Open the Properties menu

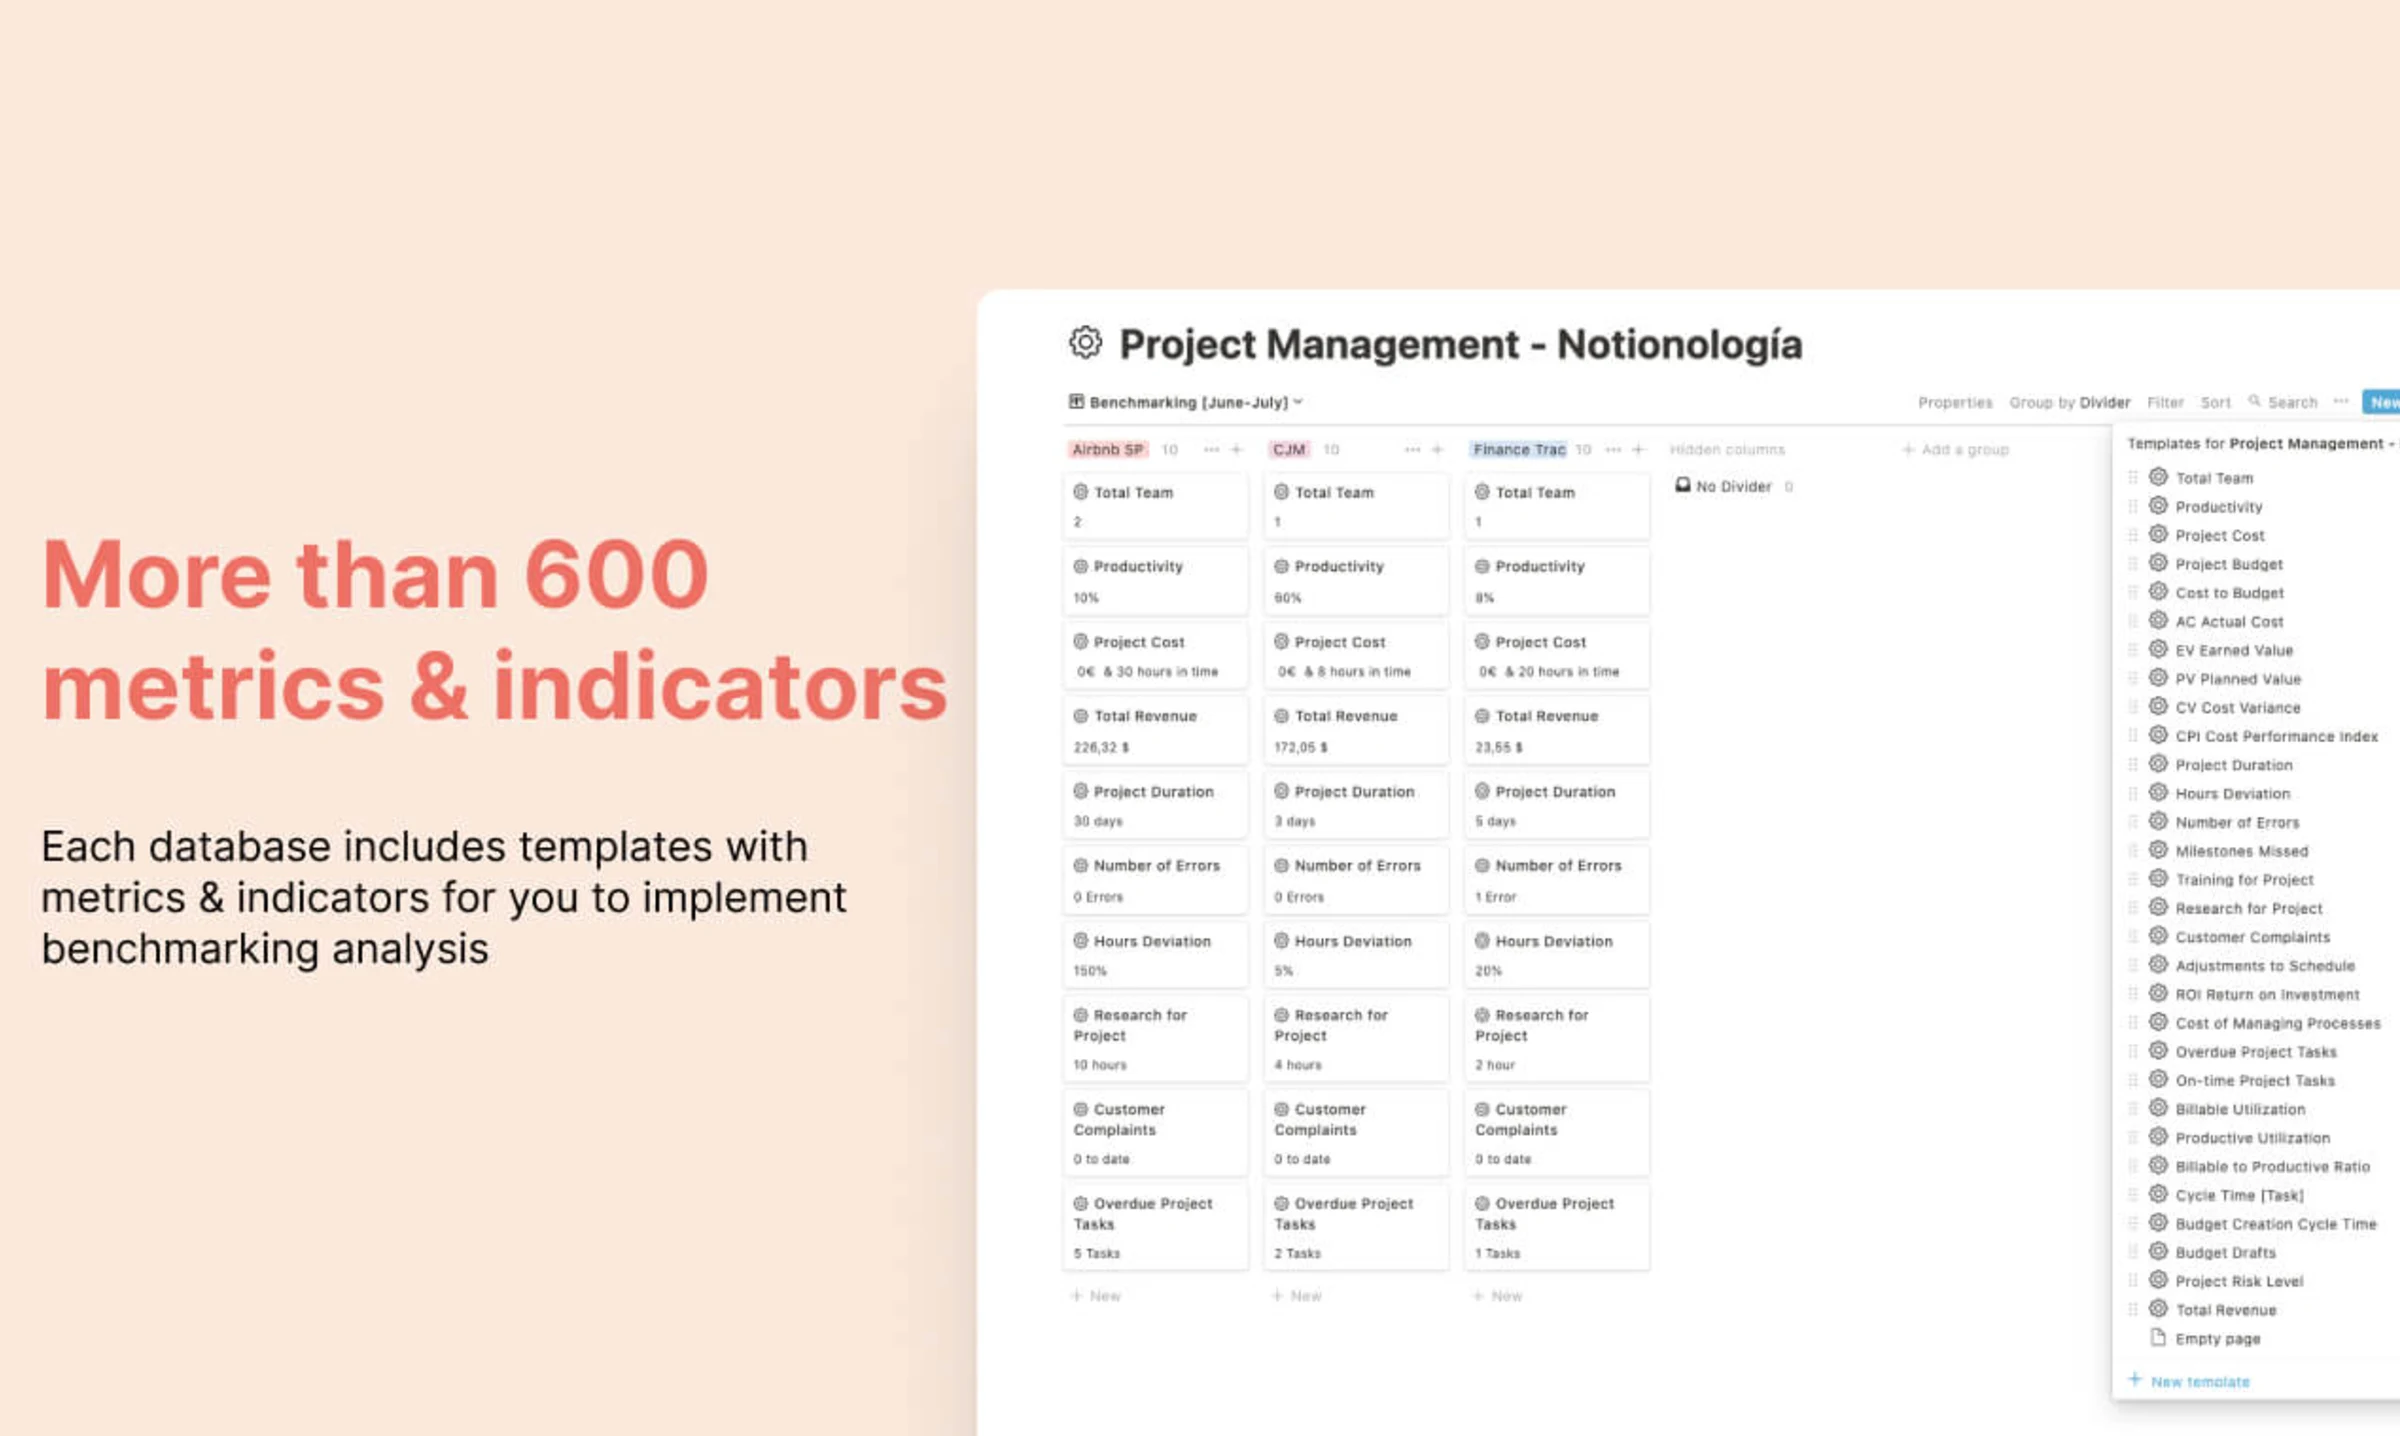pos(1955,402)
